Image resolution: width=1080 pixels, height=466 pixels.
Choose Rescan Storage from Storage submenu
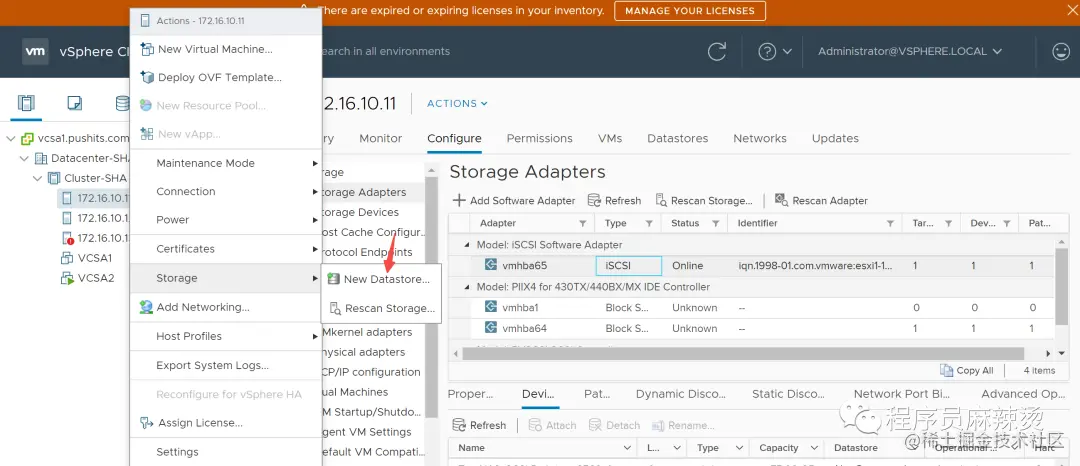coord(380,308)
